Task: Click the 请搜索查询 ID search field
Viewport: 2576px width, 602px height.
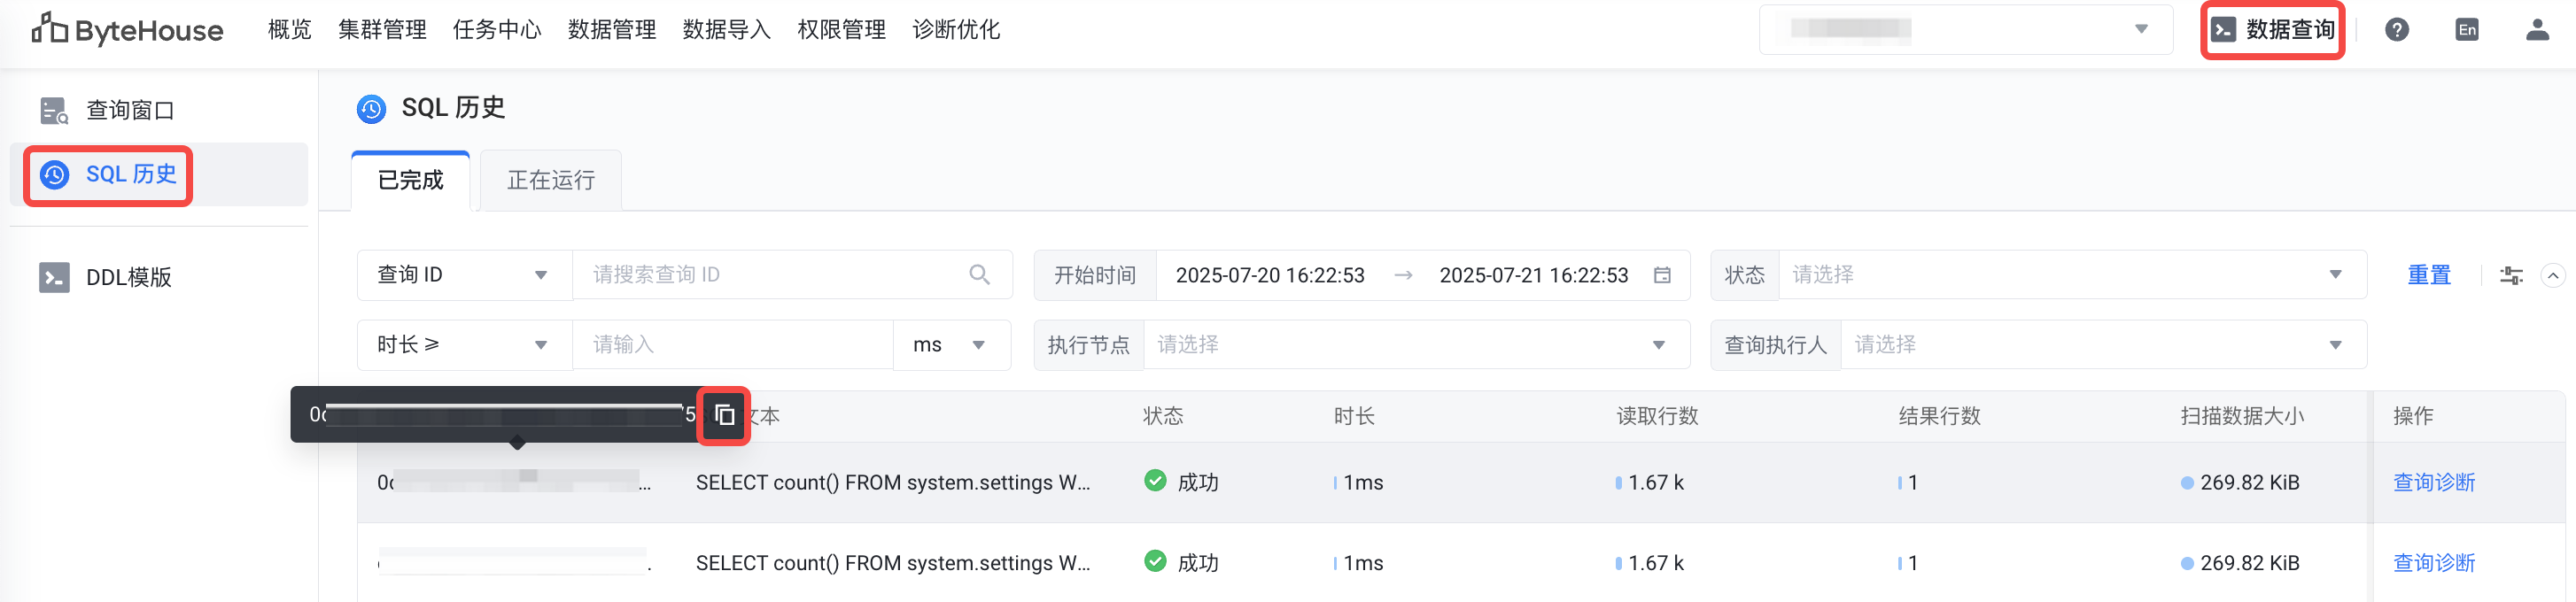Action: point(770,275)
